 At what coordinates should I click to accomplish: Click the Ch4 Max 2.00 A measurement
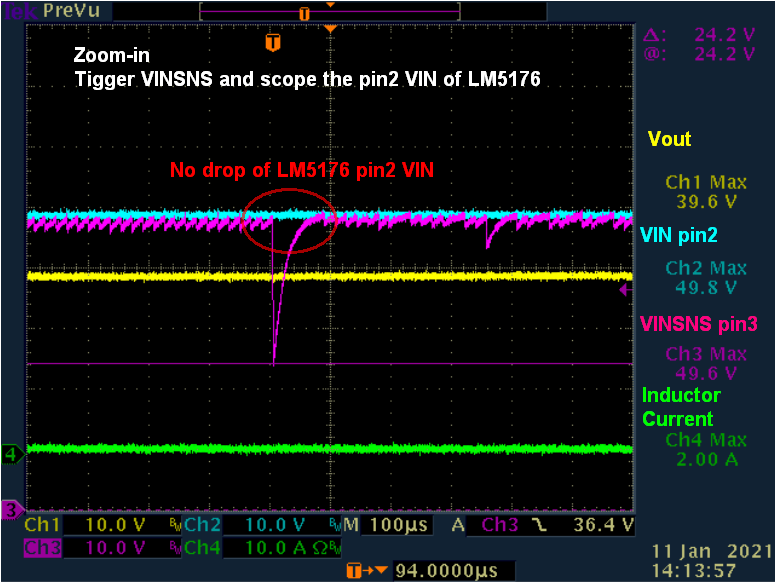point(706,449)
